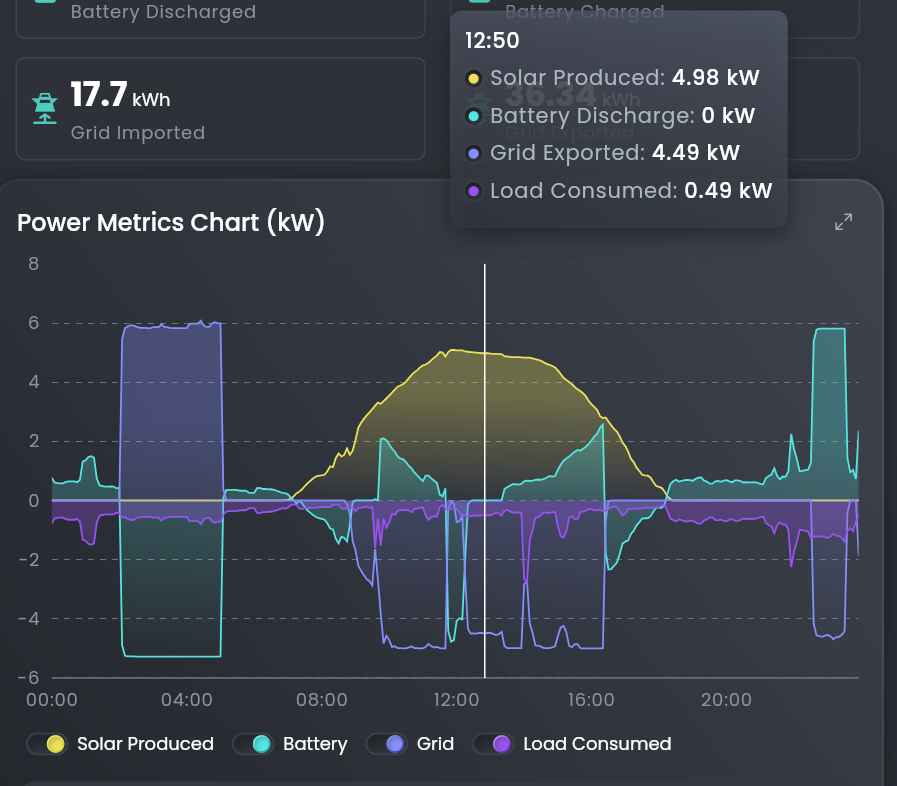
Task: Click the Grid Imported tower icon
Action: (45, 109)
